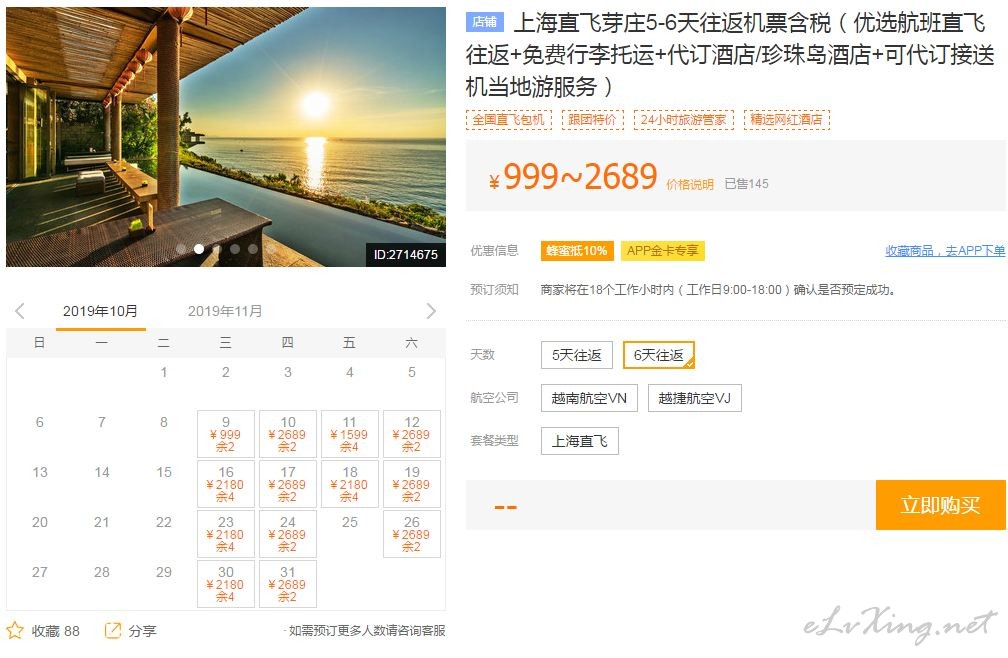Click the 立即购买 buy button
This screenshot has height=658, width=1008.
click(x=940, y=505)
